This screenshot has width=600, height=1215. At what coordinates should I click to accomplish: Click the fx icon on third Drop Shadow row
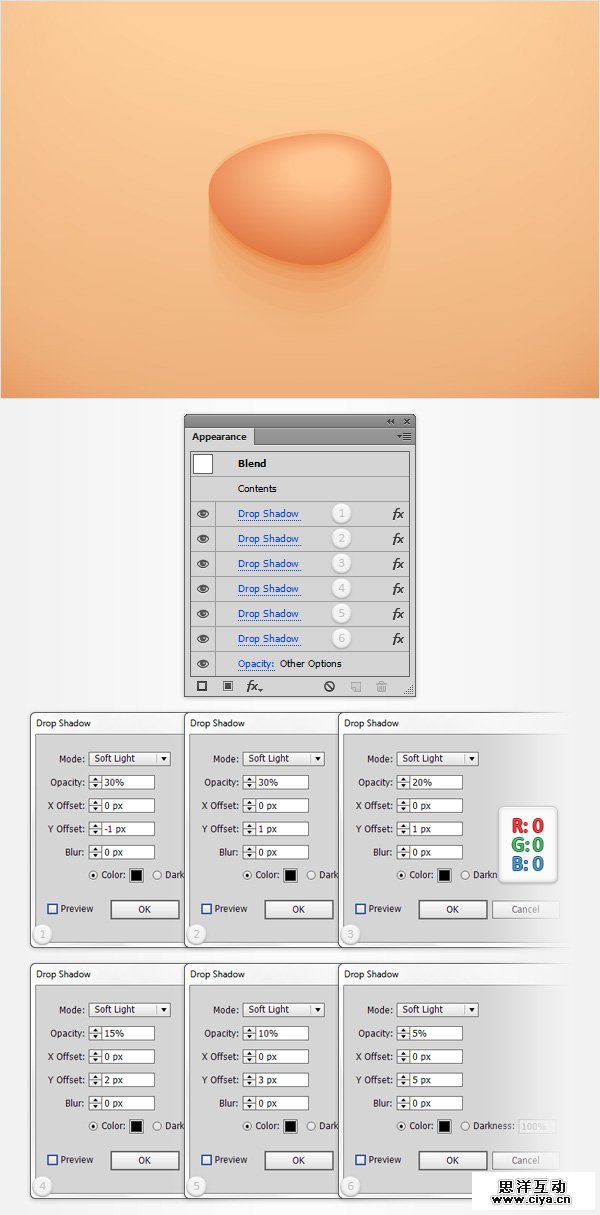tap(398, 564)
